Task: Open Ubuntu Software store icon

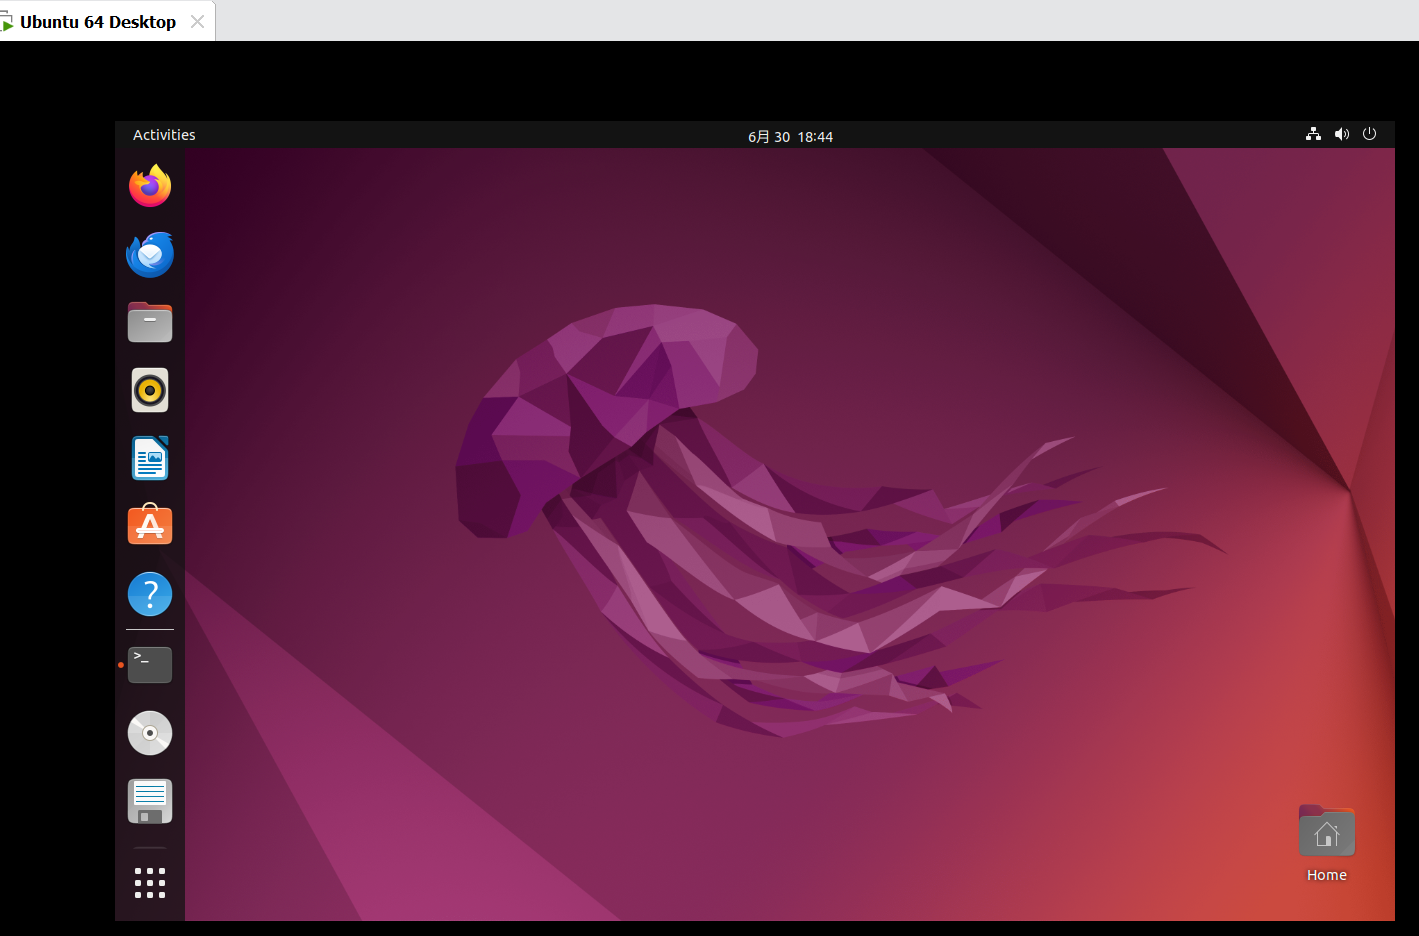Action: pyautogui.click(x=150, y=525)
